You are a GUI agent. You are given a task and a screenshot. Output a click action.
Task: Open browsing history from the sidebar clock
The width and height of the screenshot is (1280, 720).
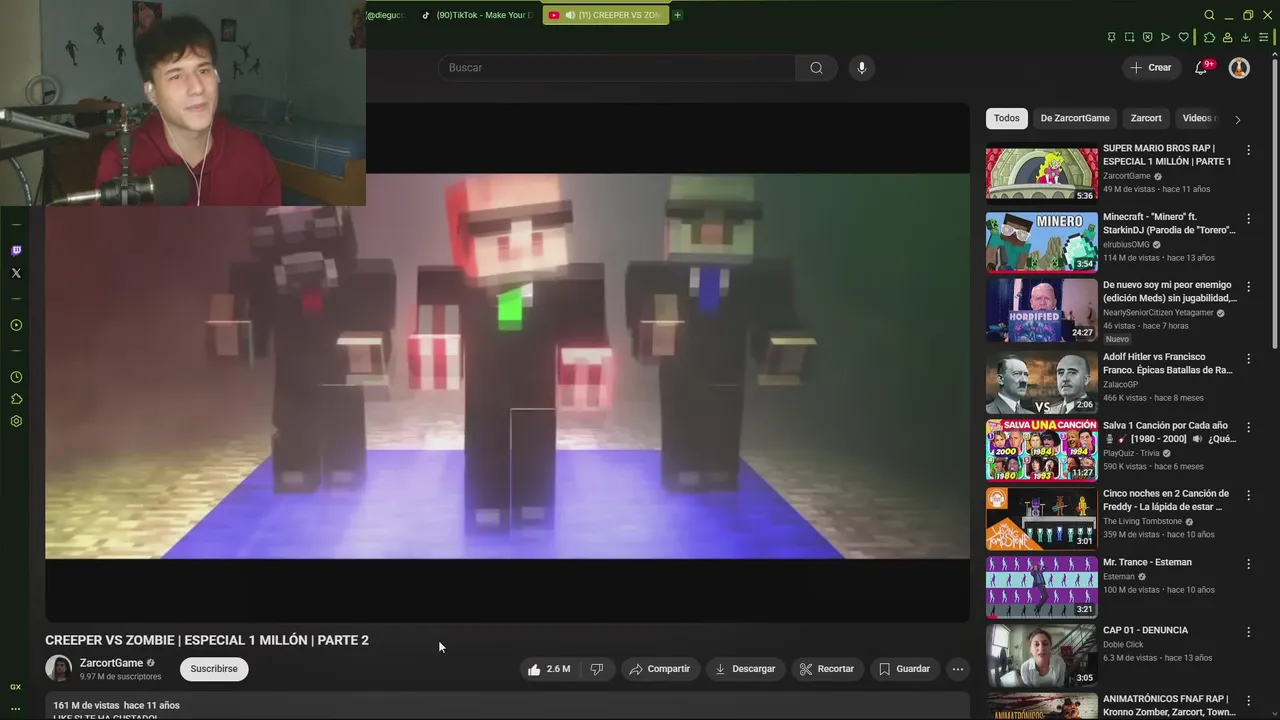pos(16,377)
